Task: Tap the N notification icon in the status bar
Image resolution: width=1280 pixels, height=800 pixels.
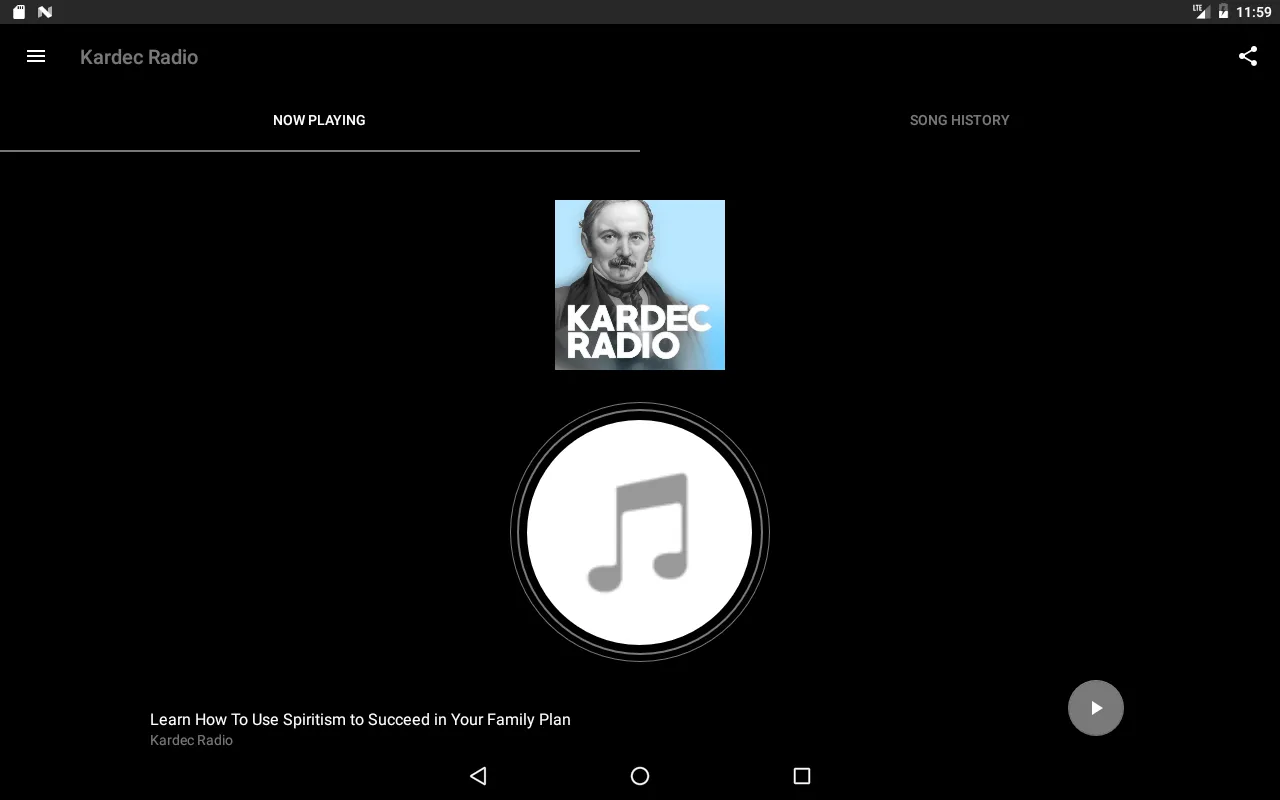Action: [45, 12]
